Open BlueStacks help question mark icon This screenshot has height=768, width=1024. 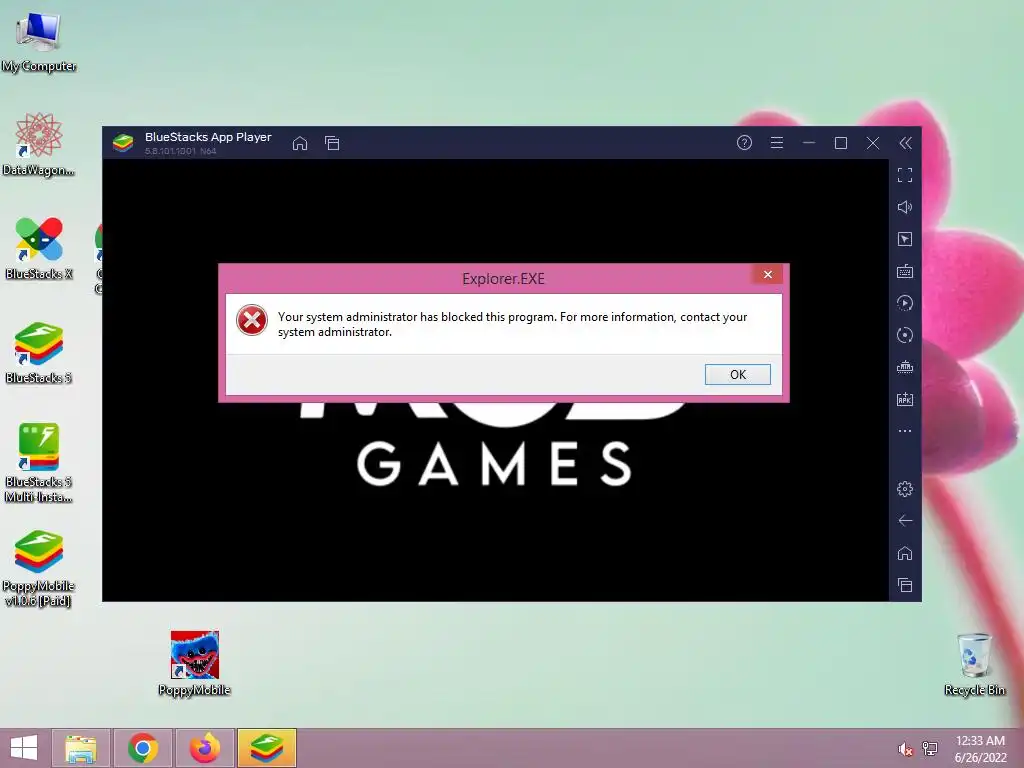744,142
